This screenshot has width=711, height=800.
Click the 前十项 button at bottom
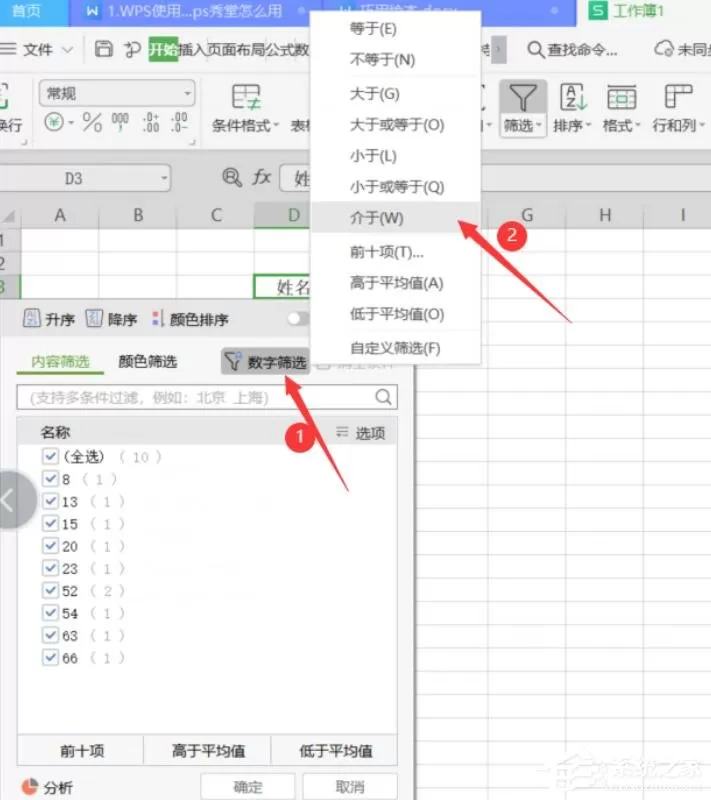[82, 751]
